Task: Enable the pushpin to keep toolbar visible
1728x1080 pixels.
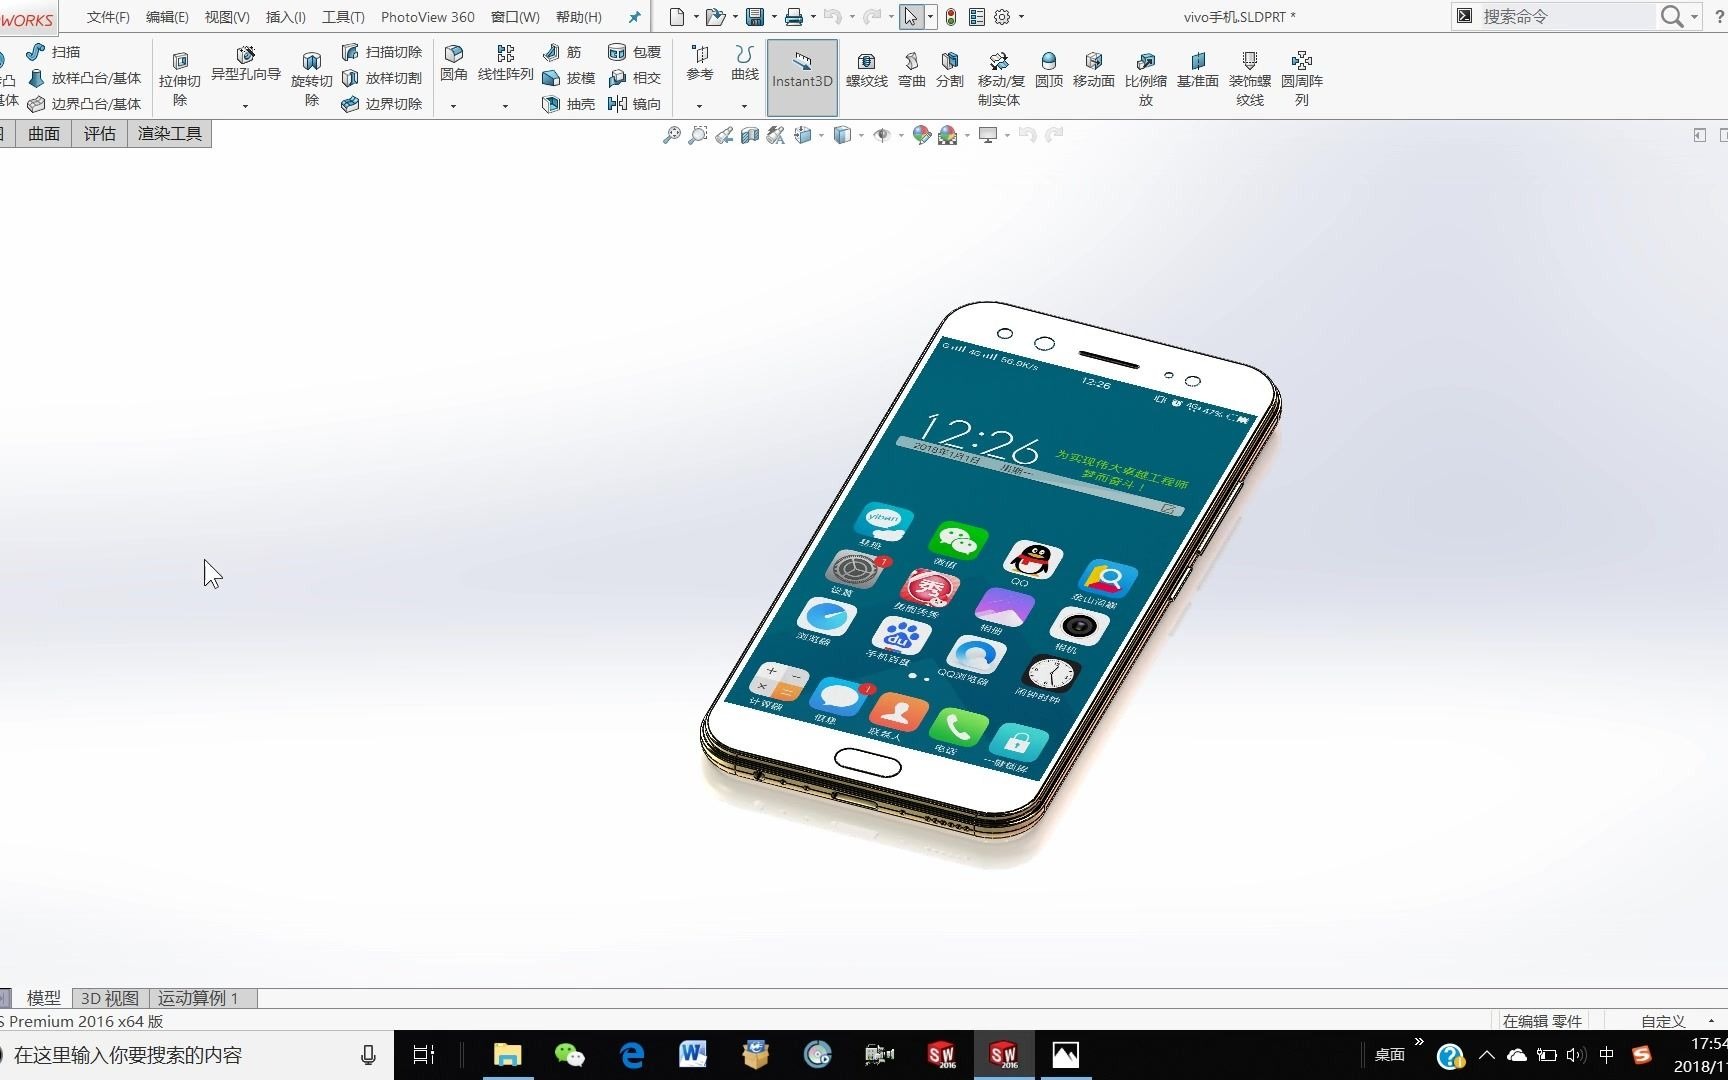Action: click(634, 16)
